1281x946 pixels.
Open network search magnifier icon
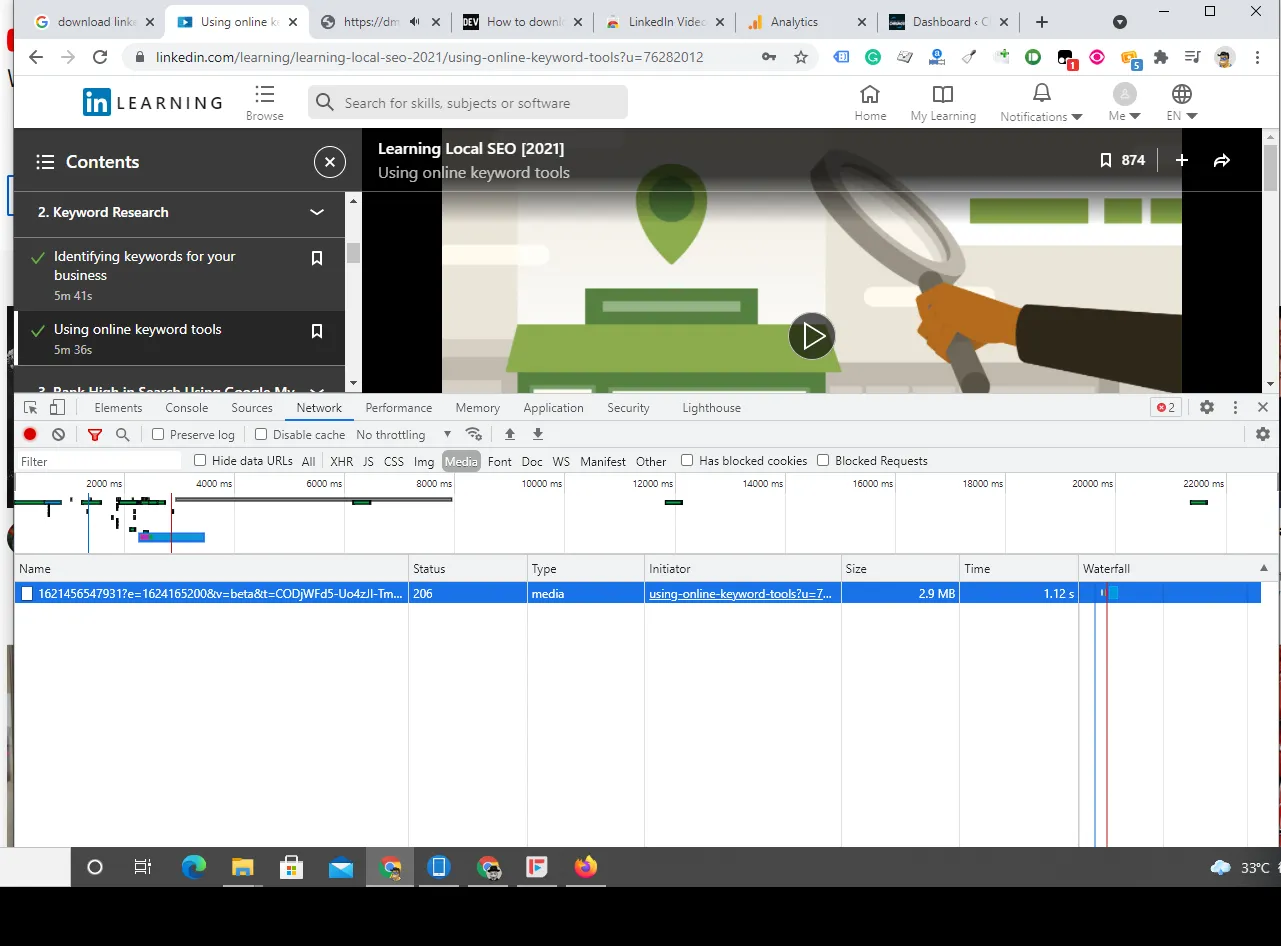123,435
